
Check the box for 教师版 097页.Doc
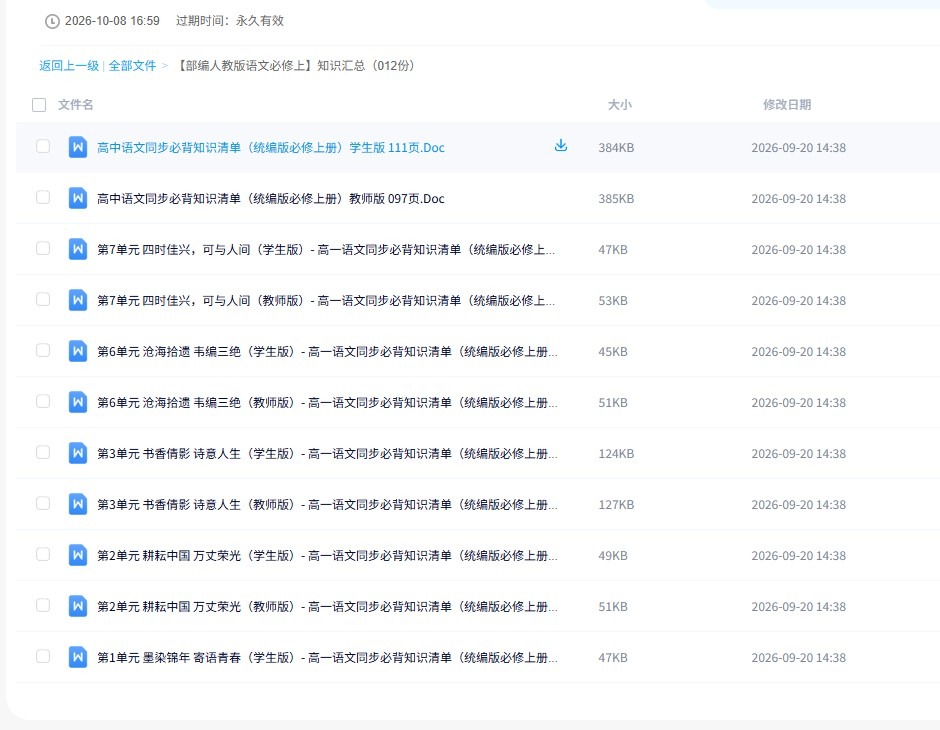(x=43, y=197)
